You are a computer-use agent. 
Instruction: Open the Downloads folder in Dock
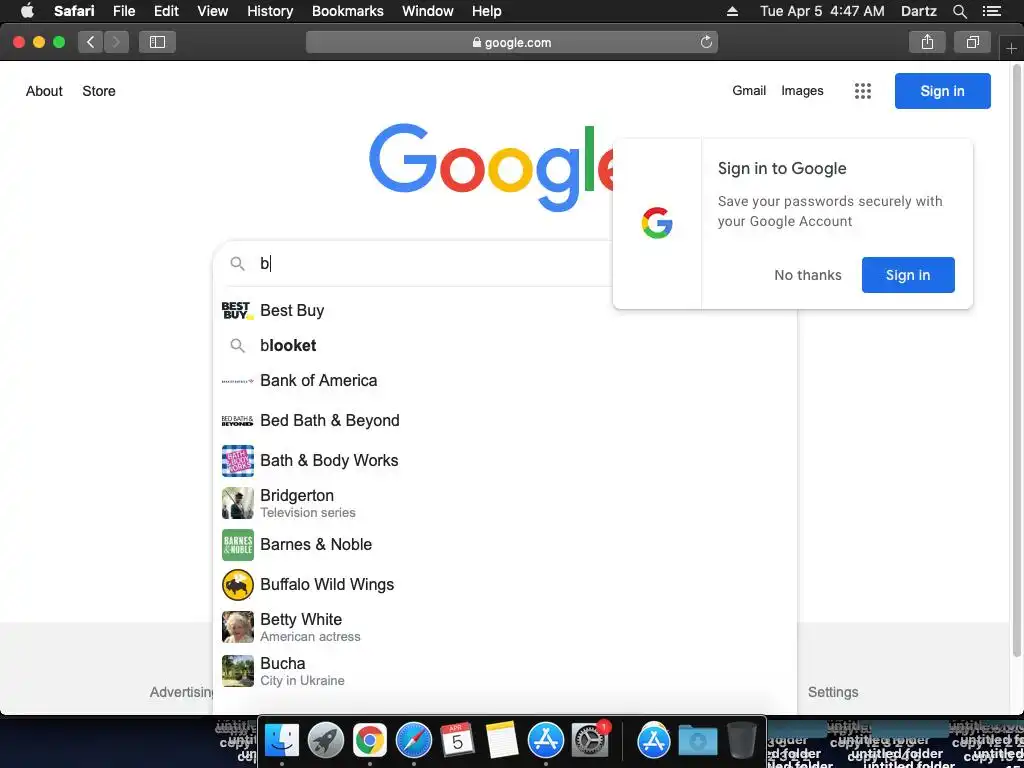tap(697, 740)
